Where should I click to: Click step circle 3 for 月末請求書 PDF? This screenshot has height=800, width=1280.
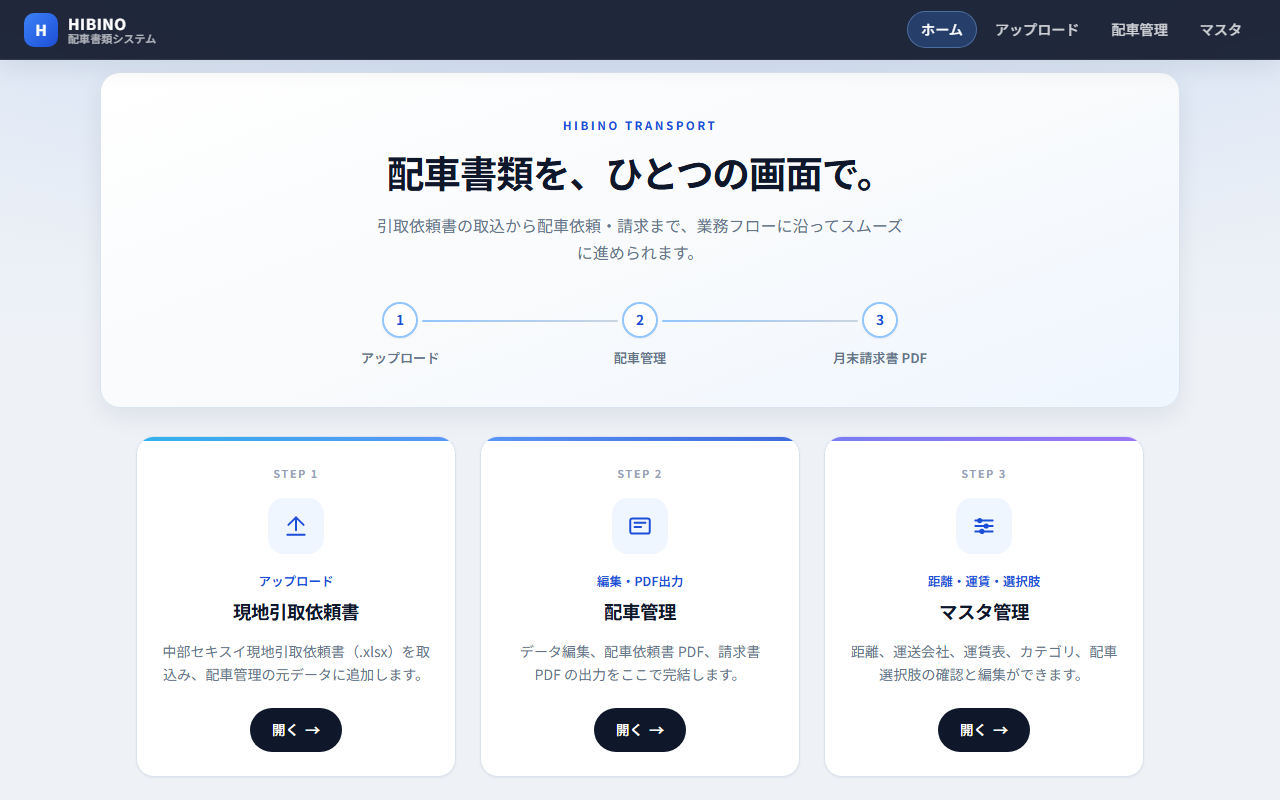[x=880, y=320]
